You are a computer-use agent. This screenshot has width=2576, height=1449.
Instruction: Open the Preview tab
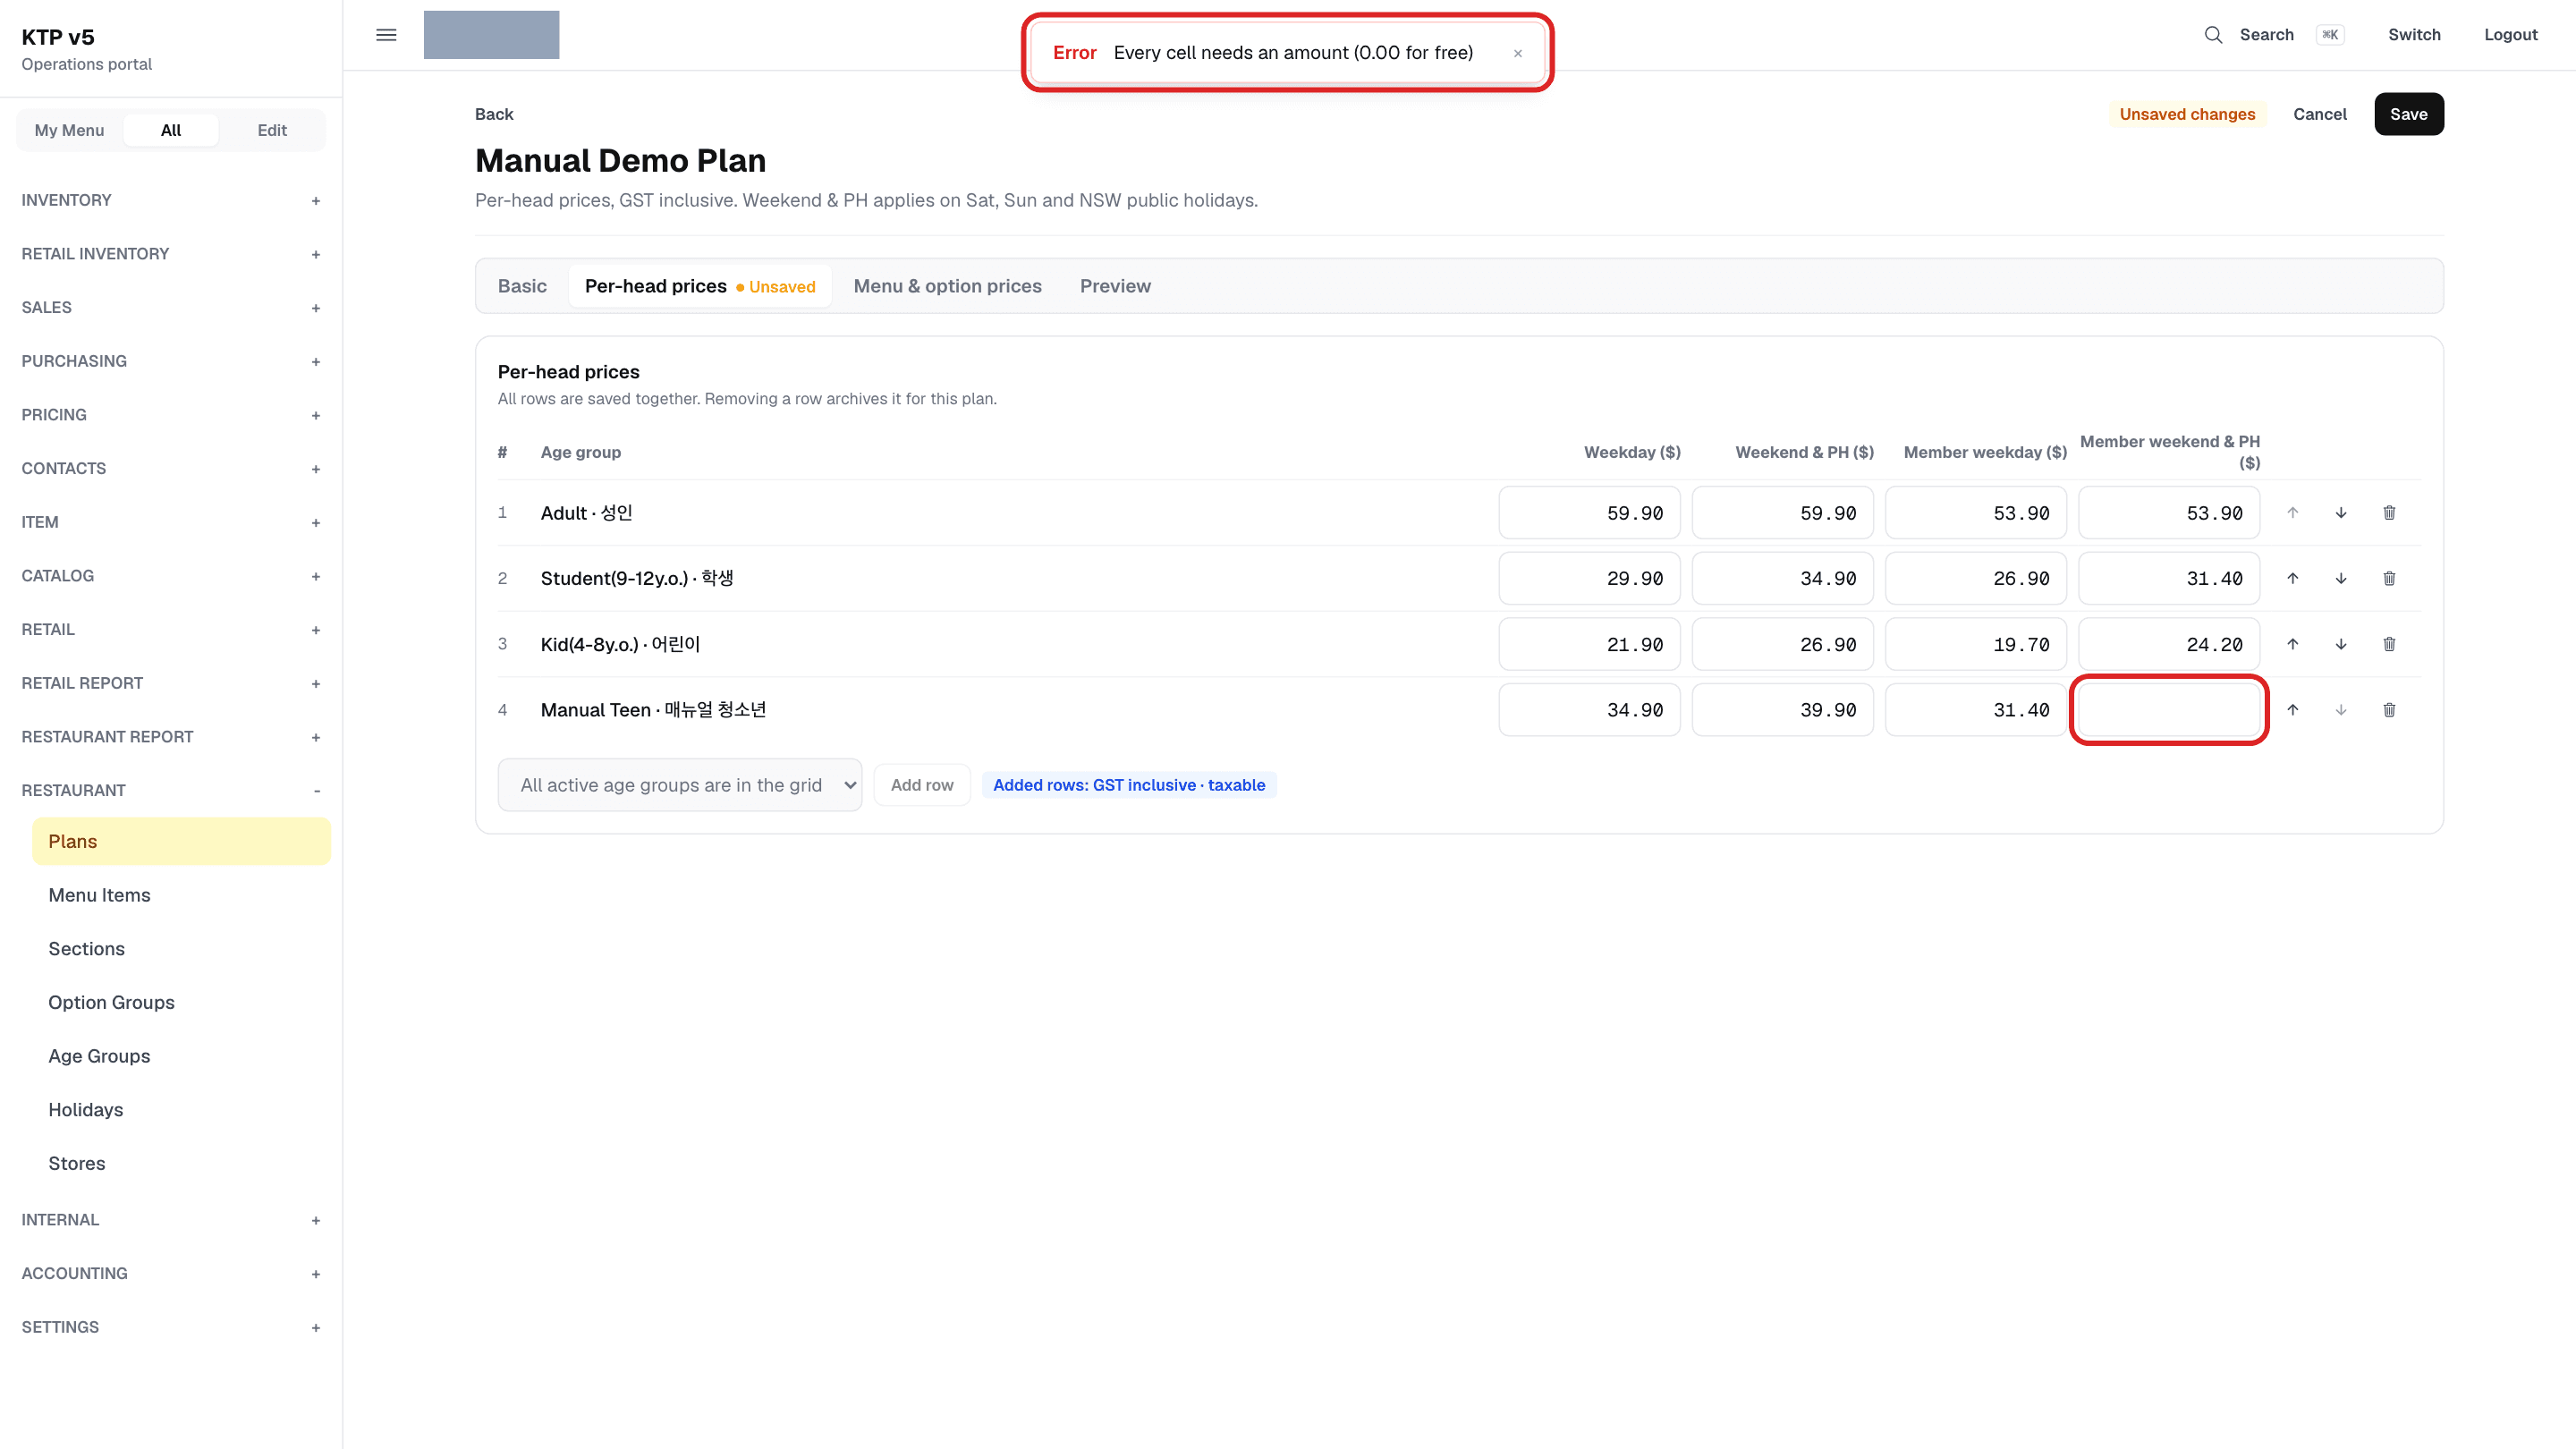tap(1115, 286)
